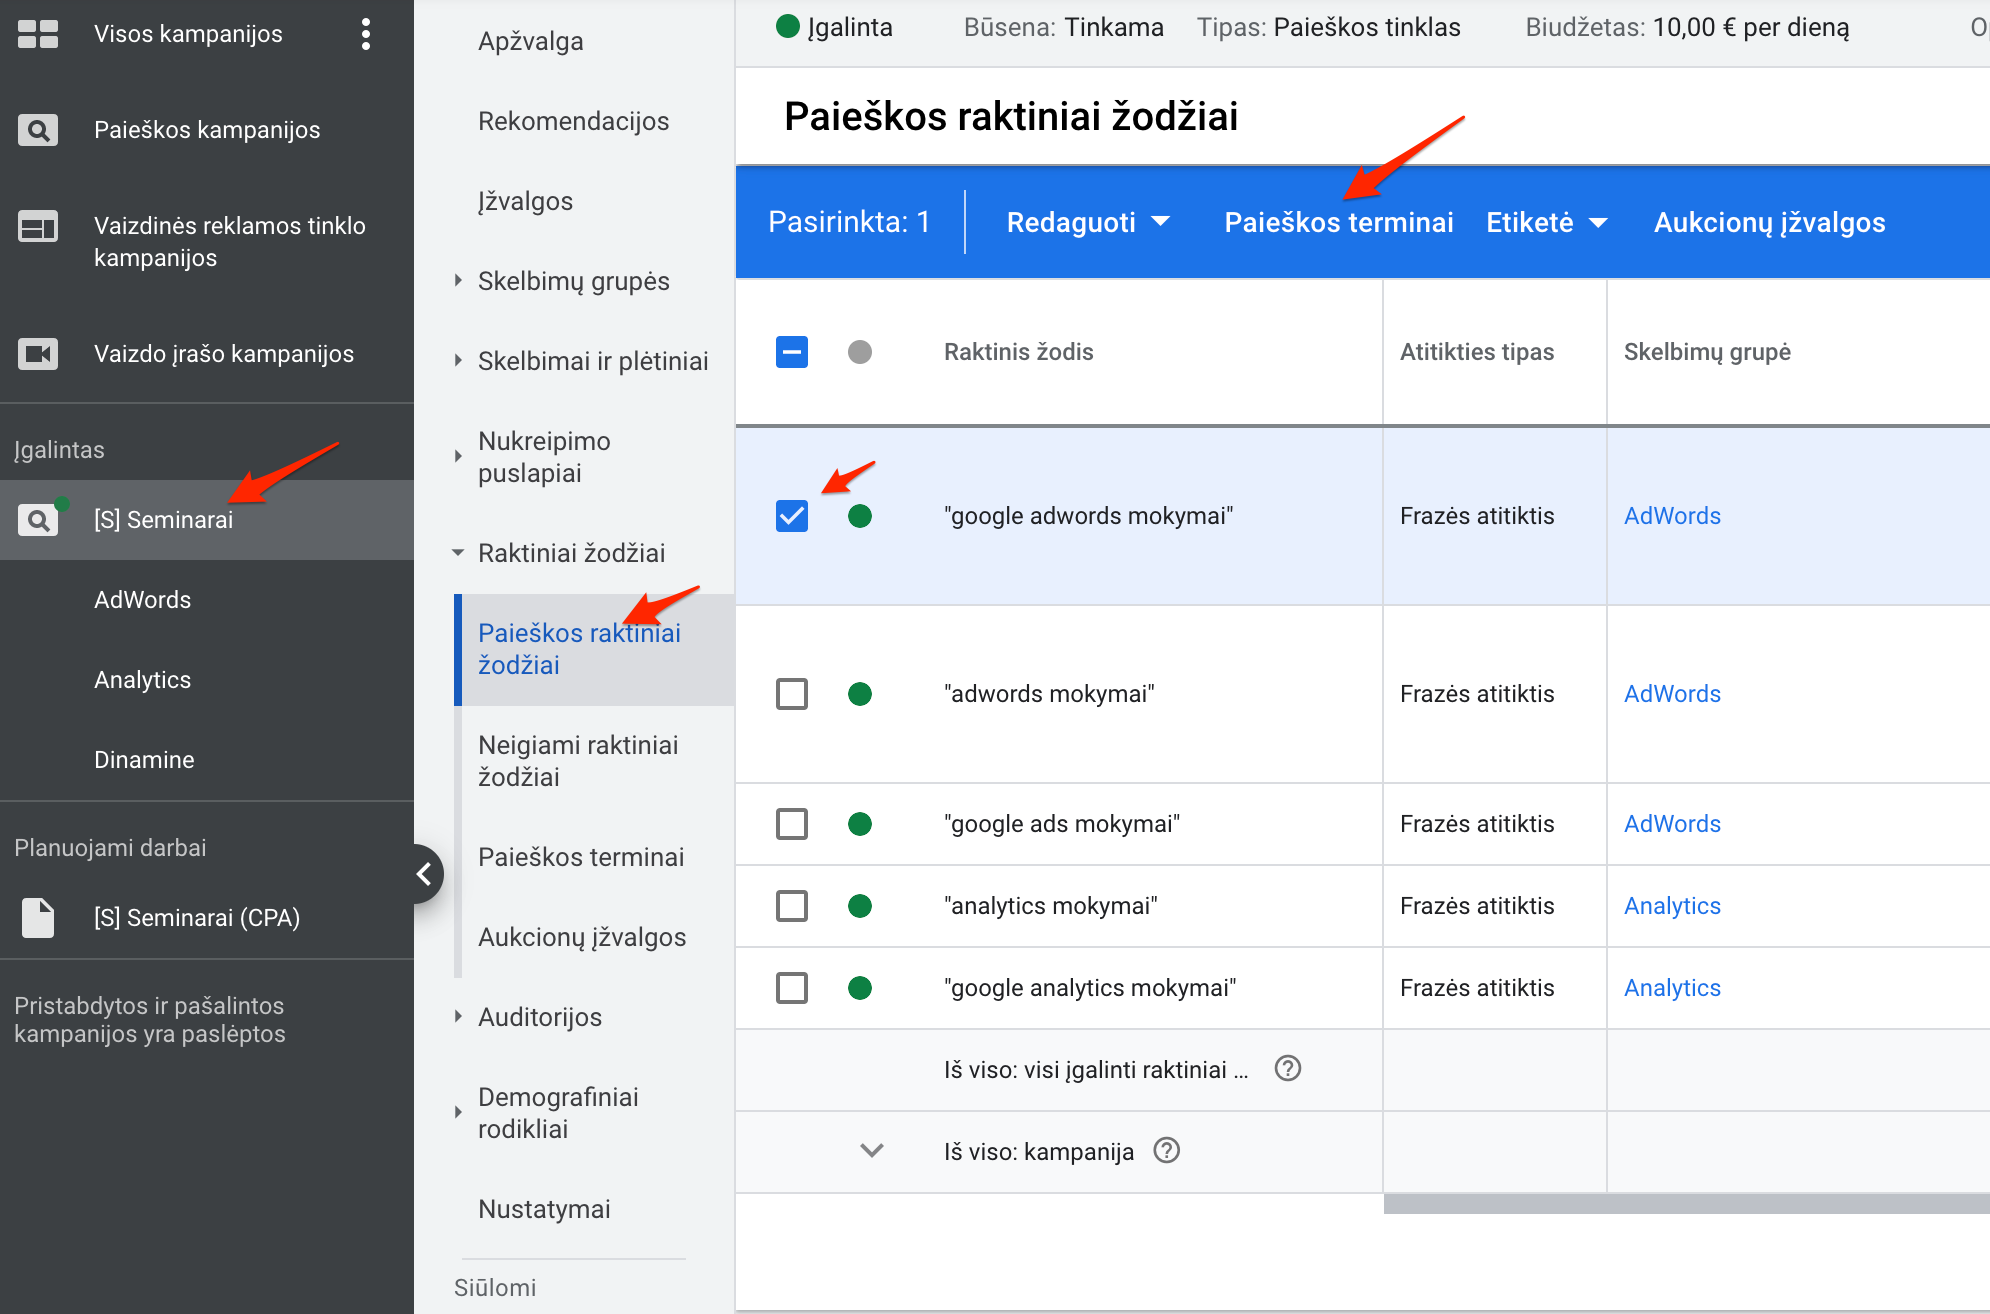Screen dimensions: 1990x1314
Task: Click the horizontal scrollbar under the table
Action: (x=1685, y=1204)
